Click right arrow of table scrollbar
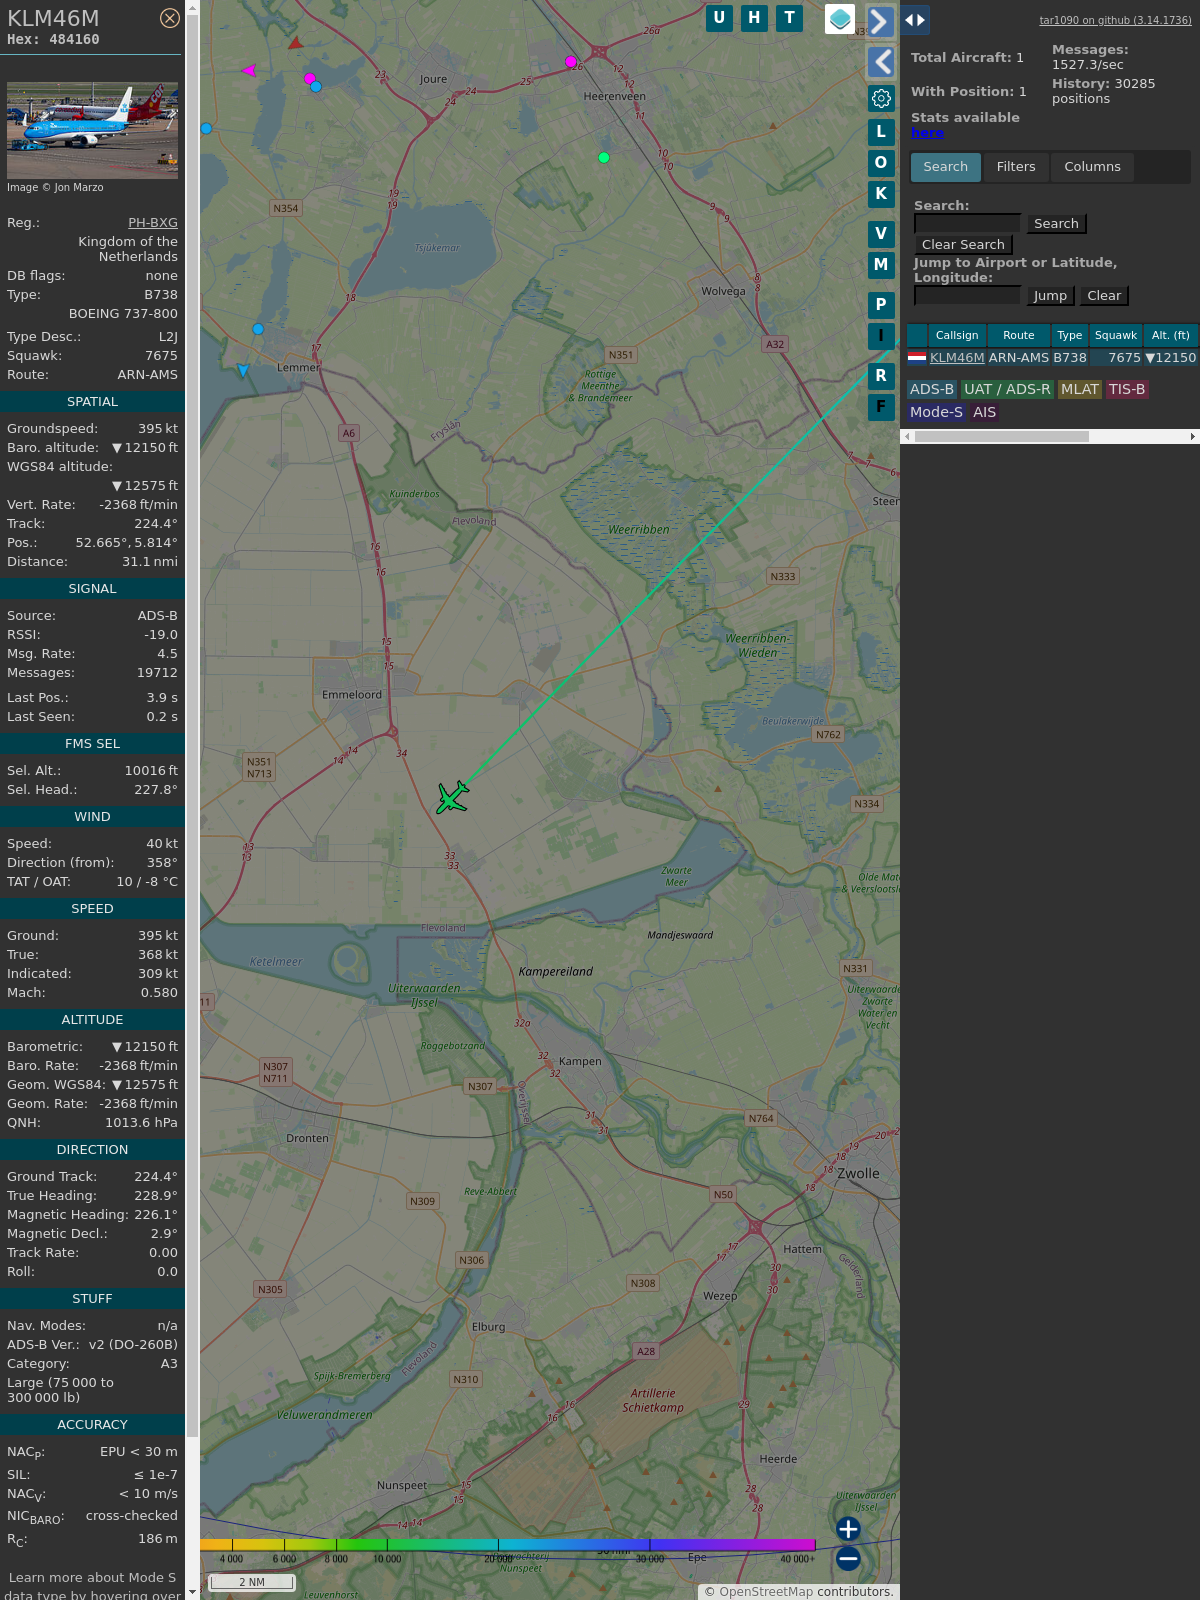Viewport: 1200px width, 1600px height. pyautogui.click(x=1193, y=437)
